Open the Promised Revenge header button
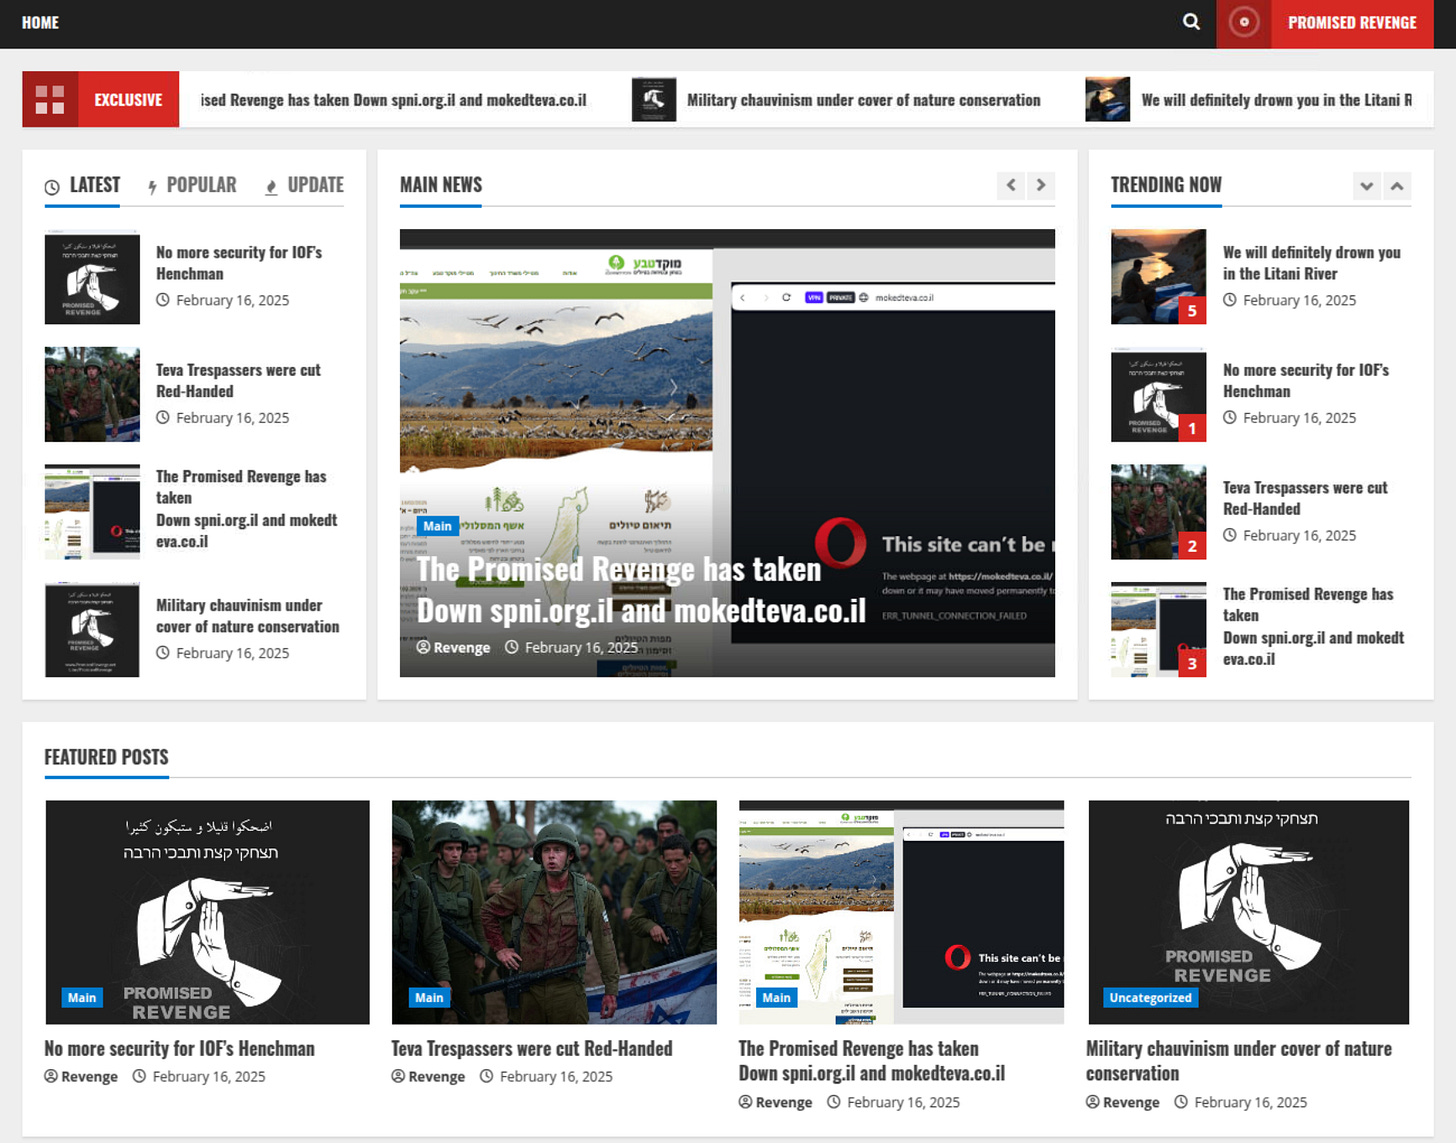 [1352, 22]
